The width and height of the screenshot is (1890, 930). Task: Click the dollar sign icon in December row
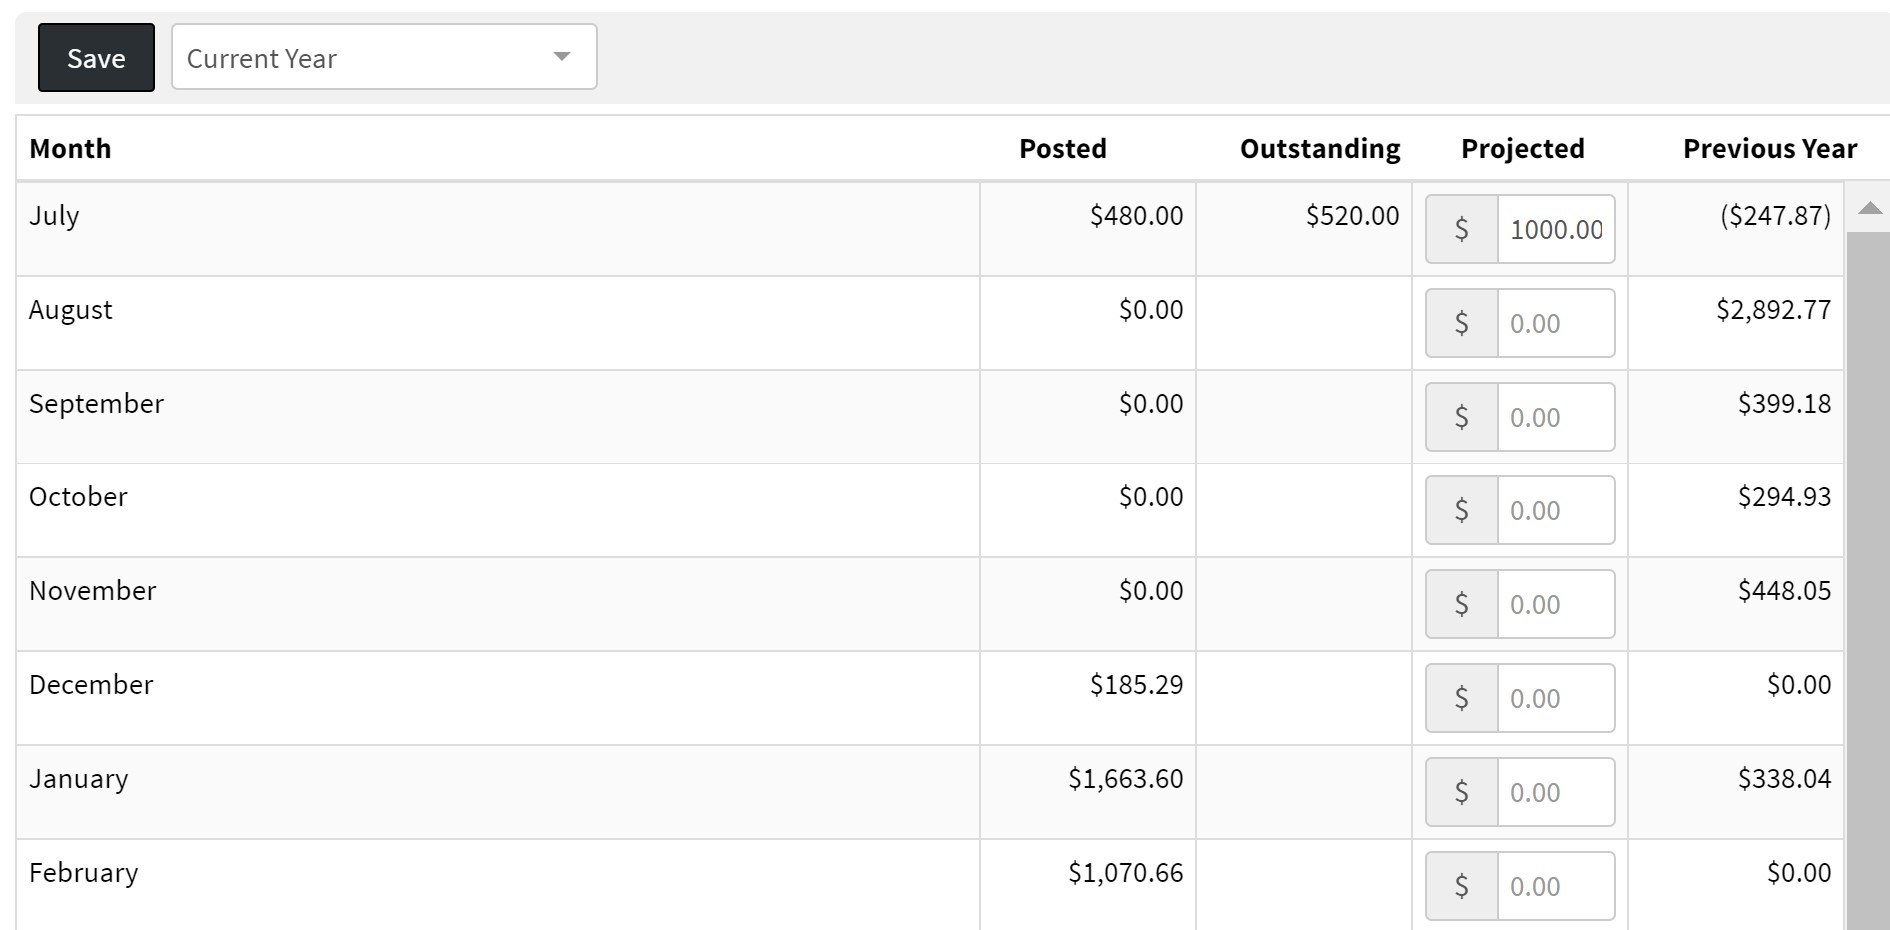pyautogui.click(x=1462, y=698)
